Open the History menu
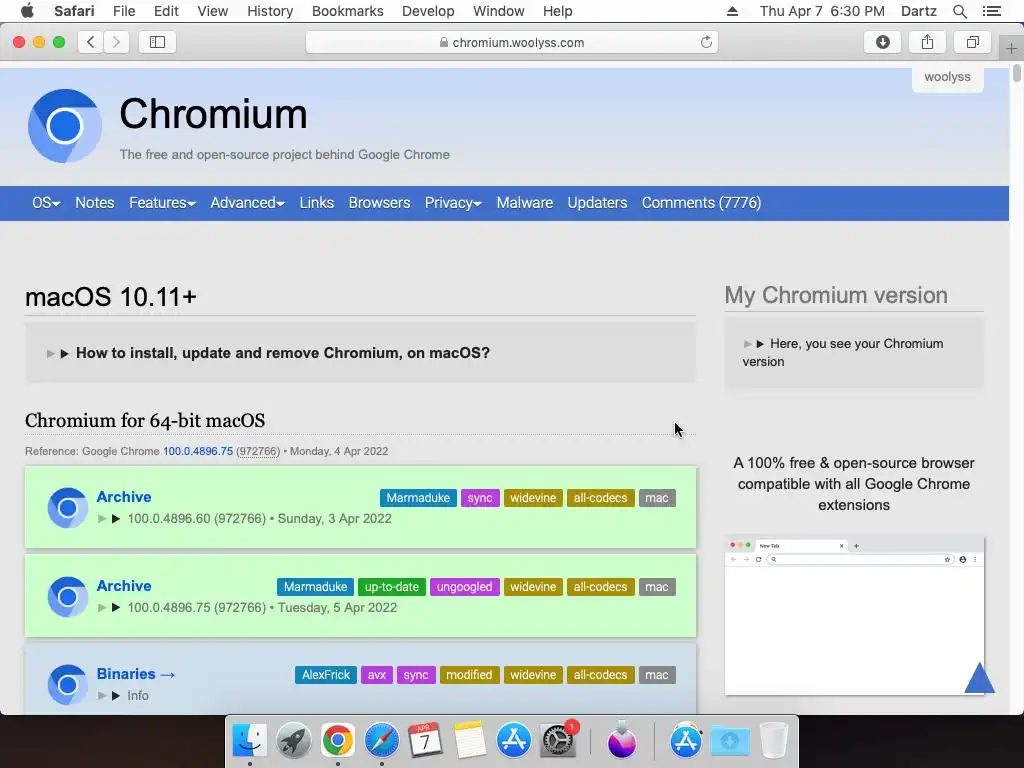Viewport: 1024px width, 768px height. coord(270,11)
